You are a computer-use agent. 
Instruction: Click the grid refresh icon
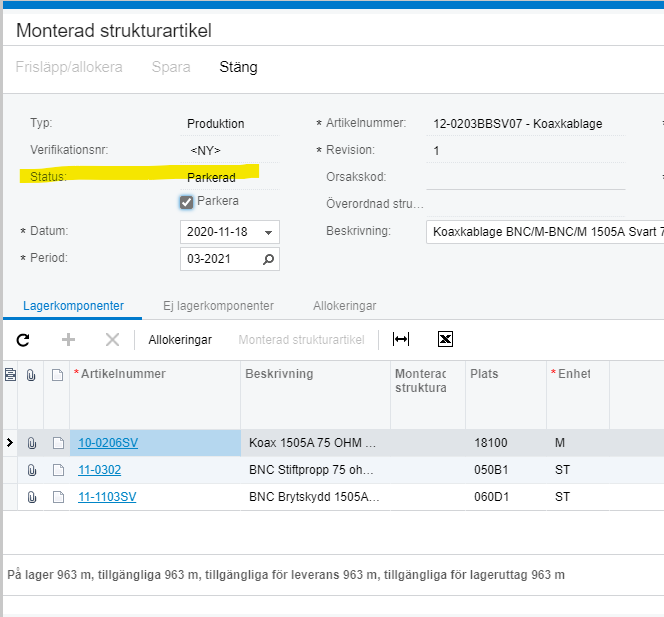23,340
